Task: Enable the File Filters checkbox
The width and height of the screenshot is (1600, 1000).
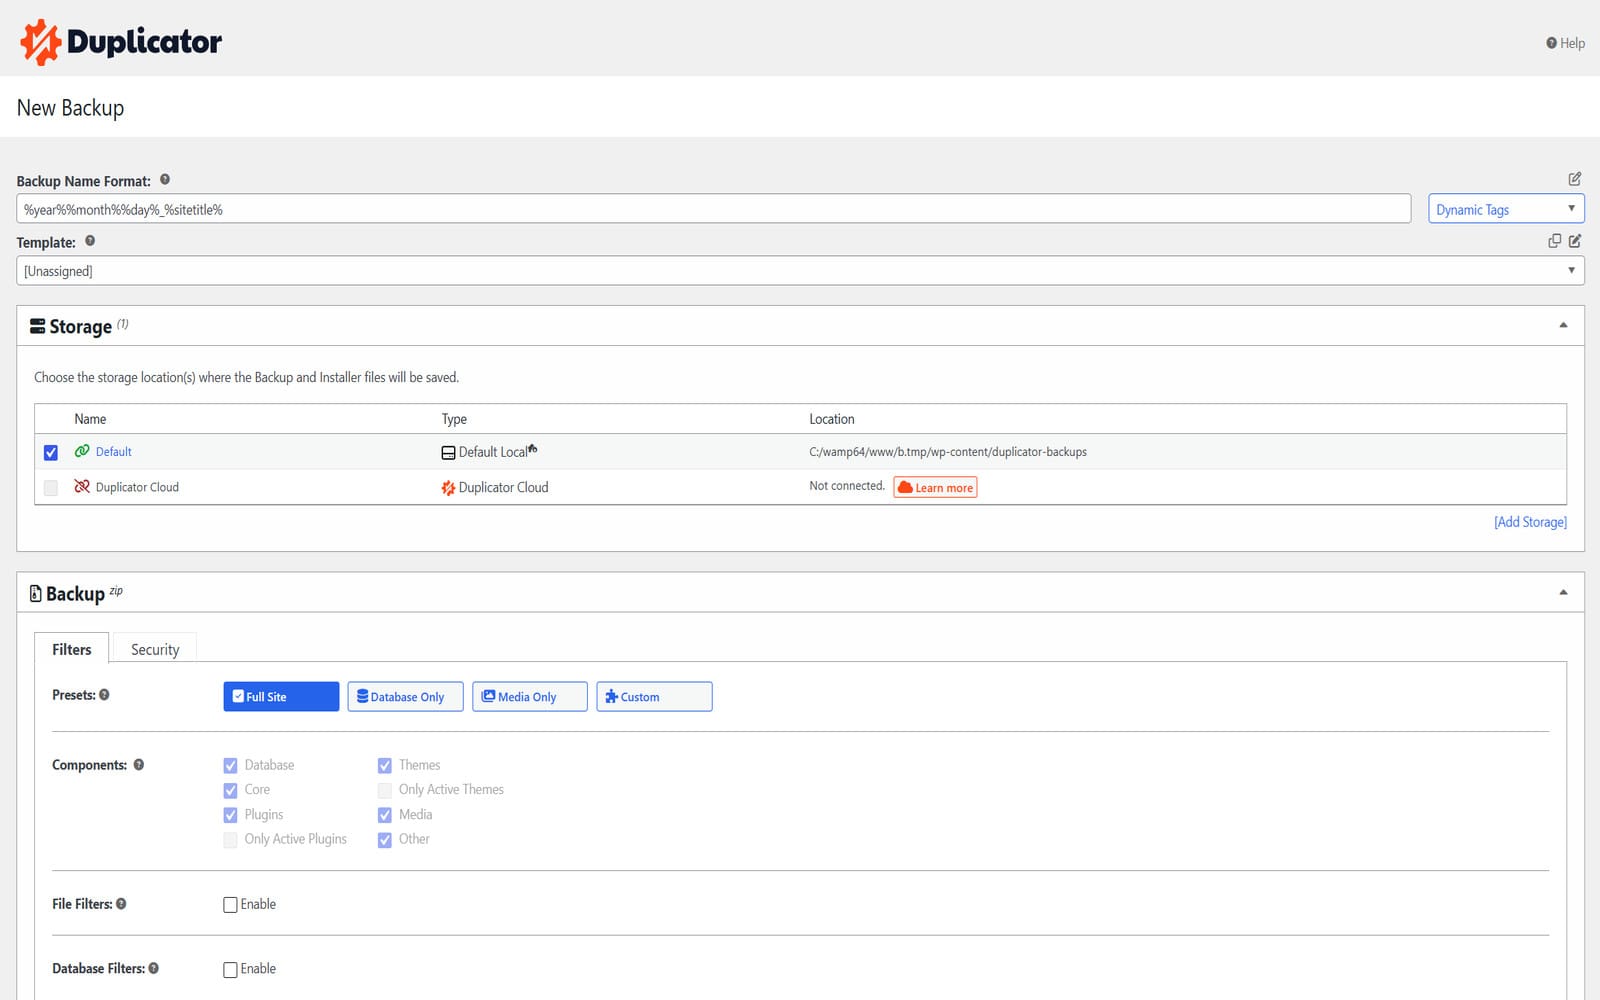Action: click(230, 905)
